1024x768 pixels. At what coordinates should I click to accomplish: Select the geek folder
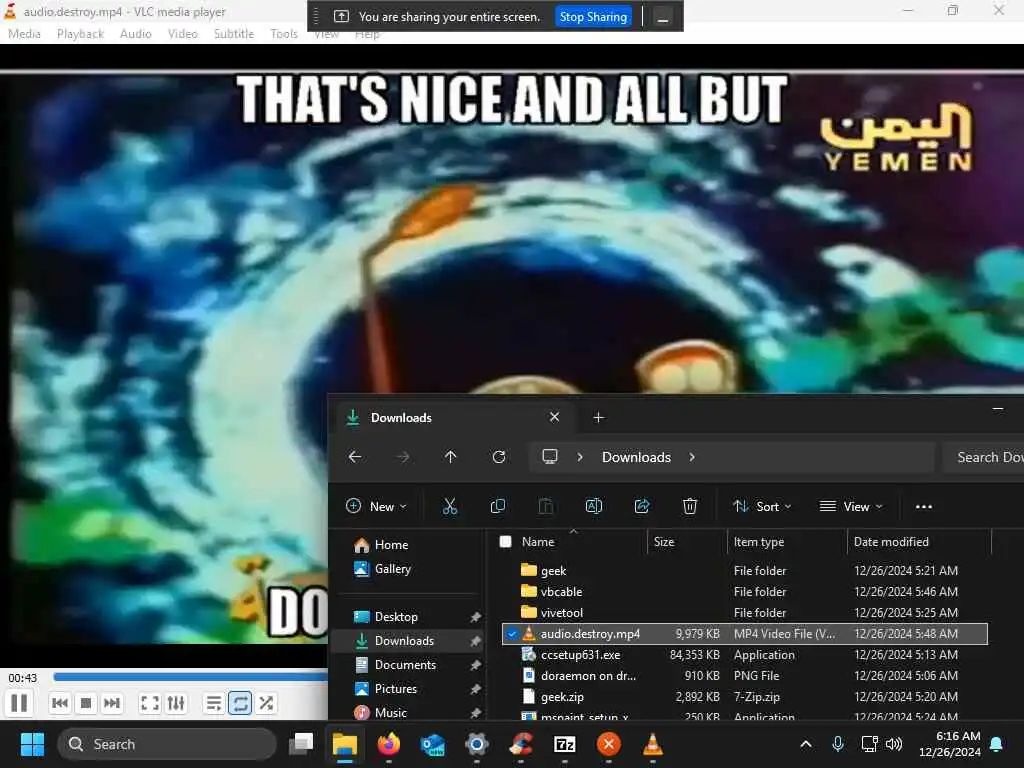744,571
